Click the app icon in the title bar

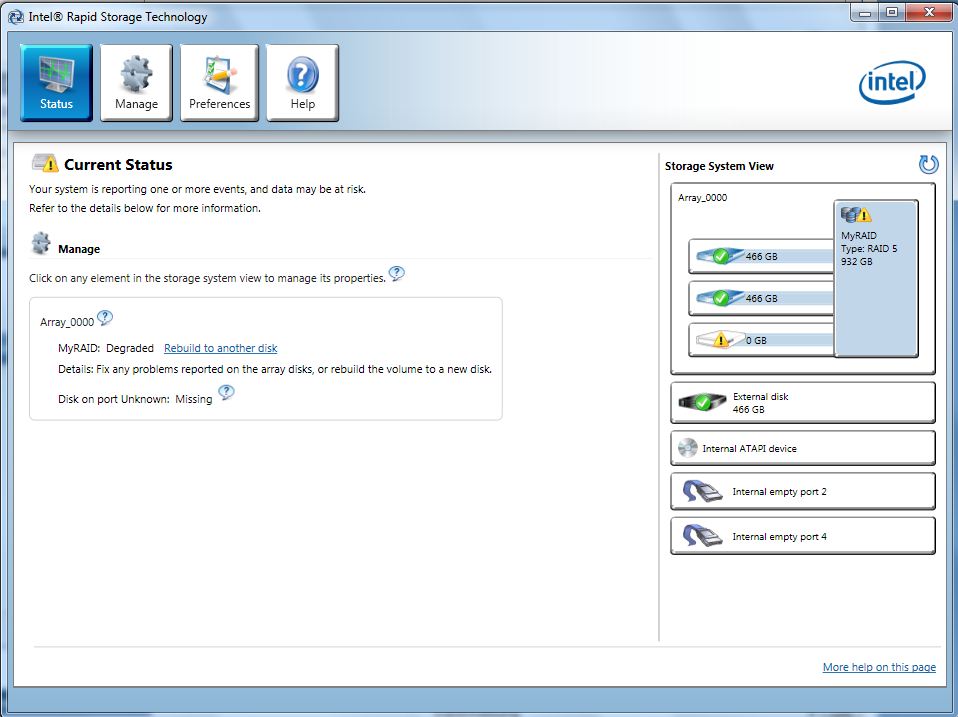[15, 17]
